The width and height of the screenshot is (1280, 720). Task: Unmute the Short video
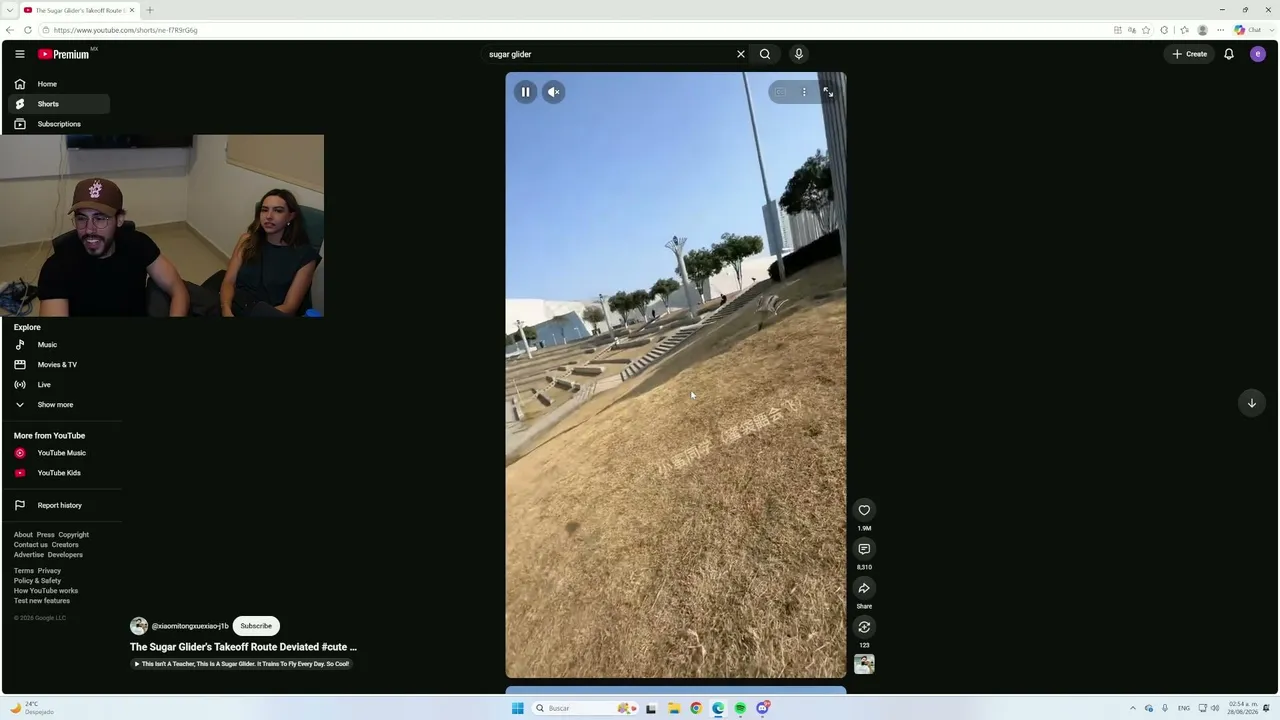pyautogui.click(x=553, y=92)
